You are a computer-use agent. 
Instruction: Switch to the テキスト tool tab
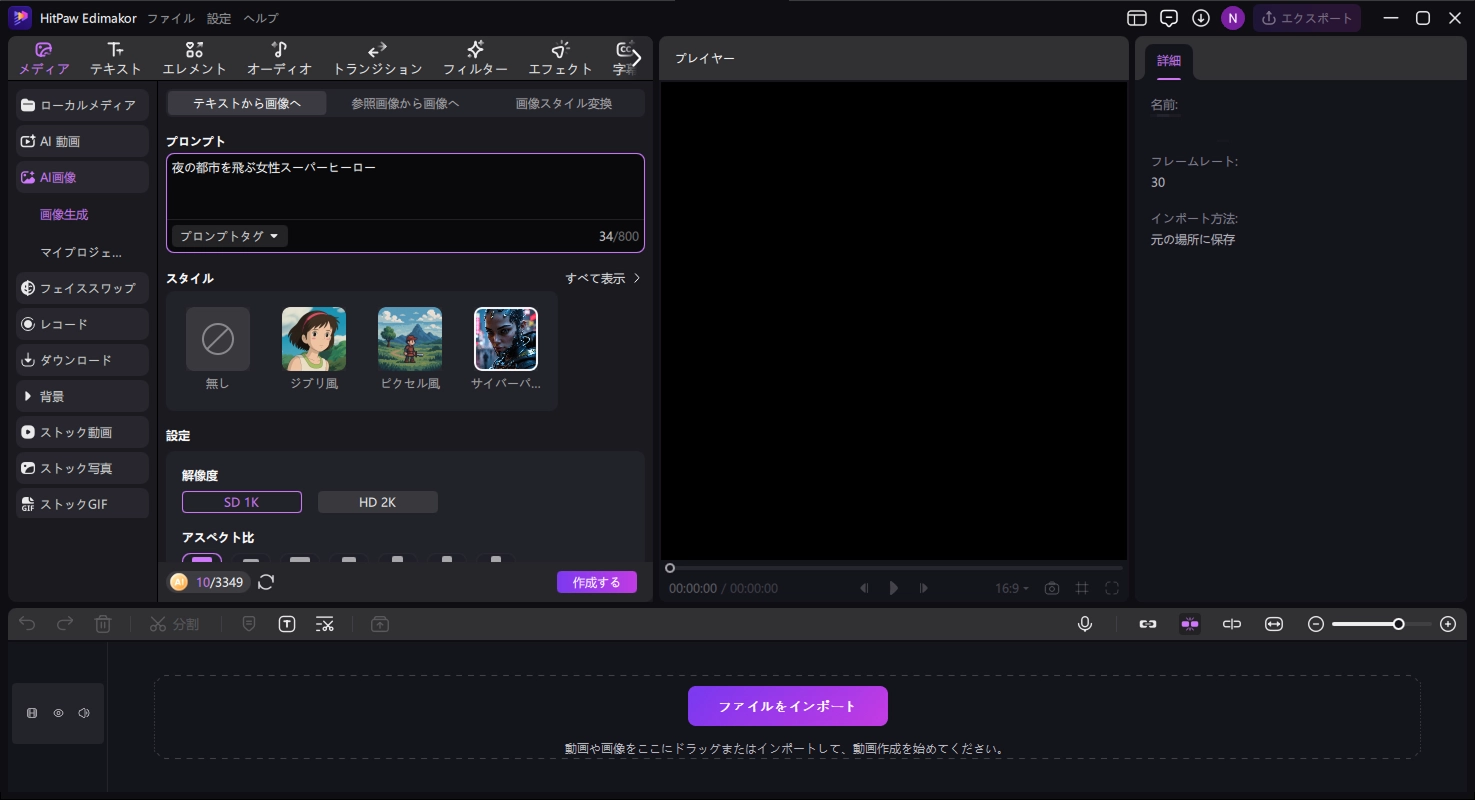pos(116,59)
